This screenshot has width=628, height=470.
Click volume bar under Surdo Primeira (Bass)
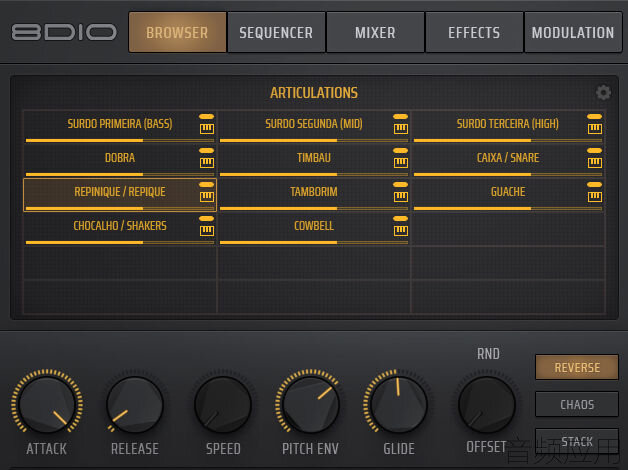pos(120,141)
